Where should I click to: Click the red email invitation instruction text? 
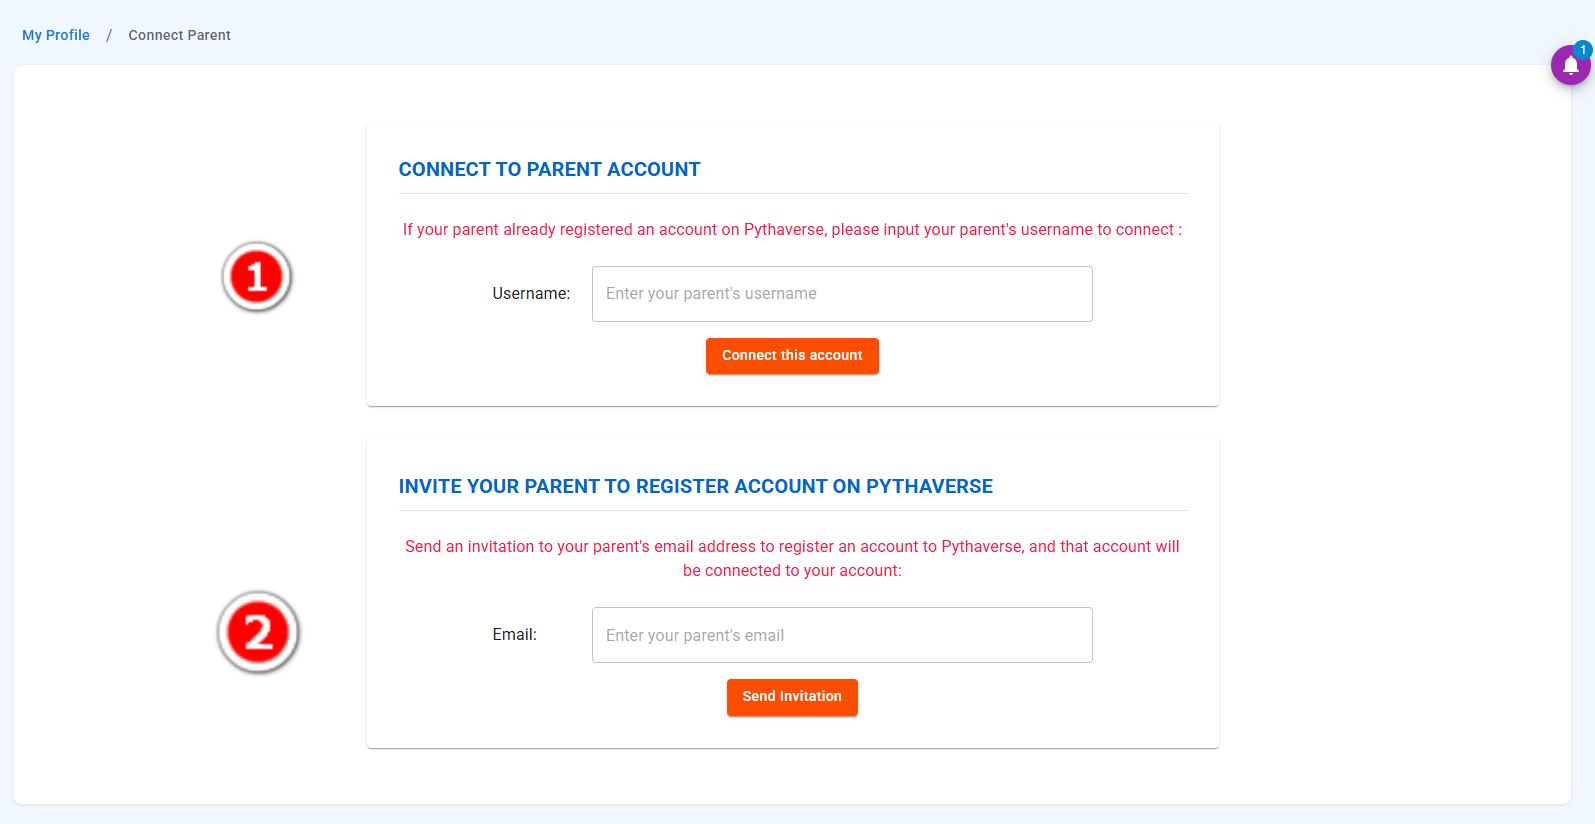click(x=792, y=547)
